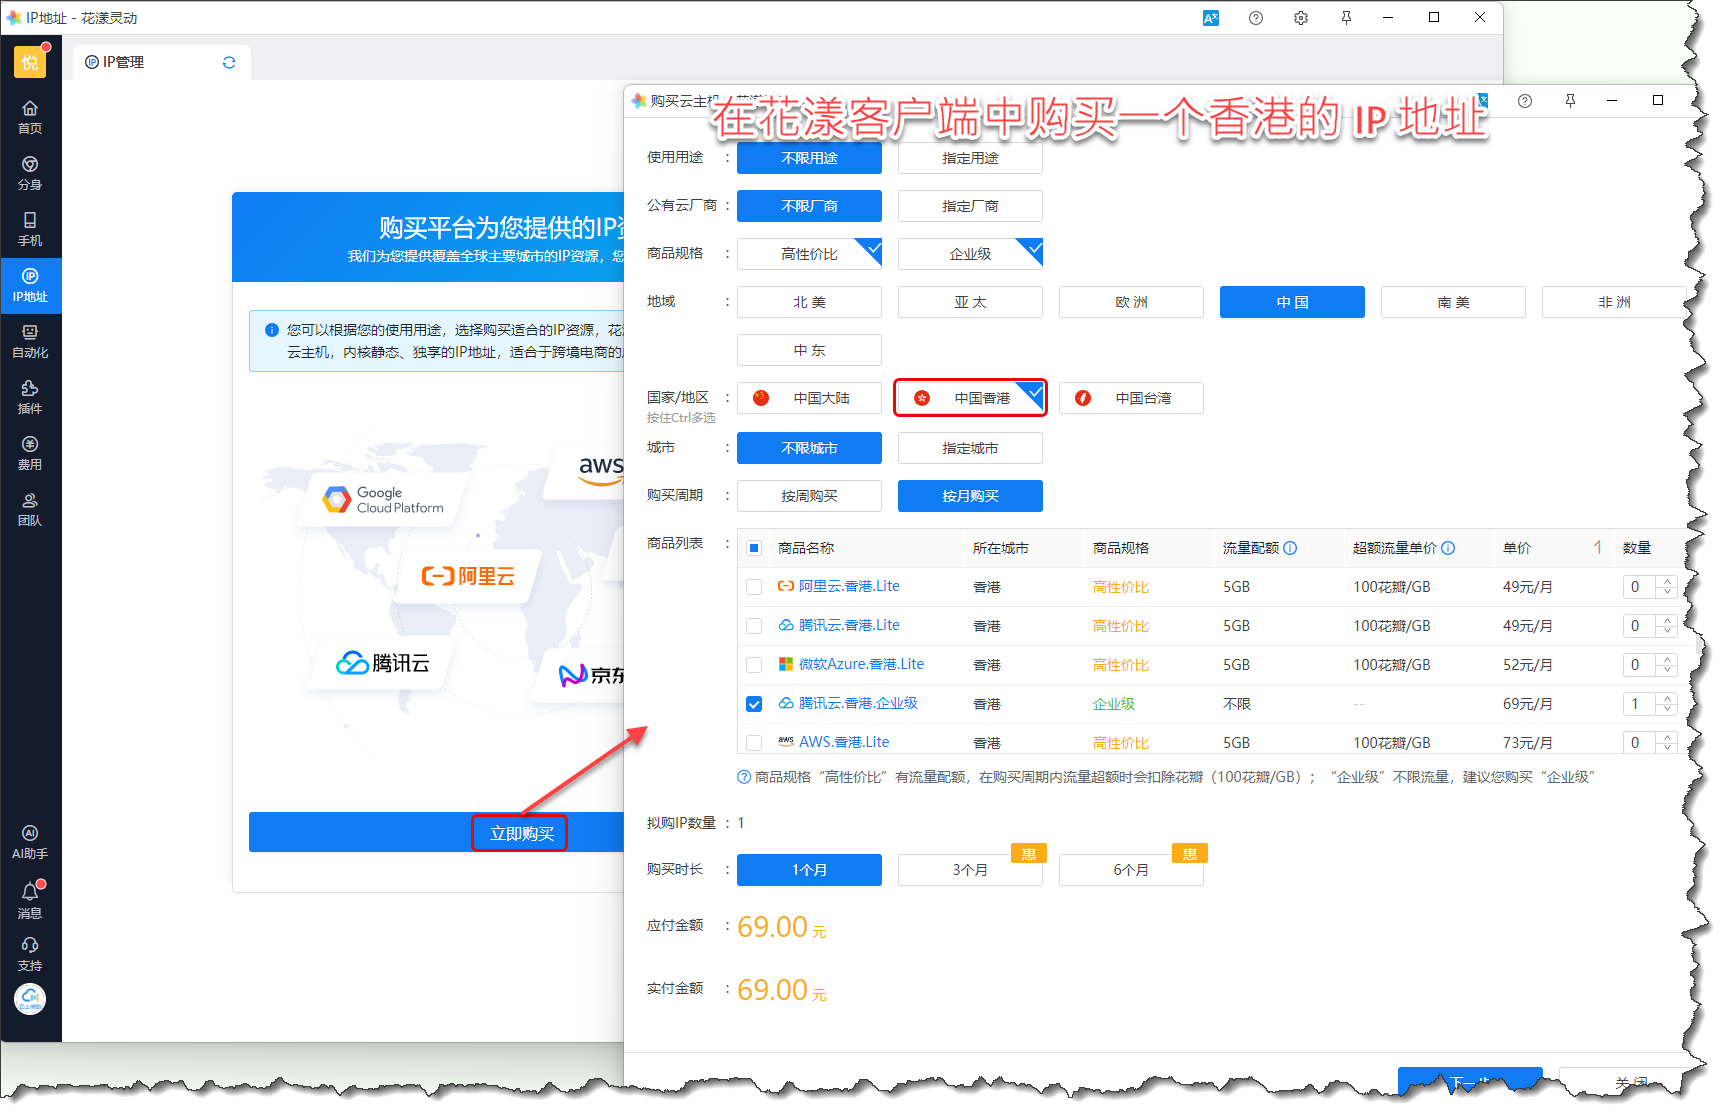Select 中国台湾 country option
Screen dimensions: 1729x1120
[x=1131, y=398]
